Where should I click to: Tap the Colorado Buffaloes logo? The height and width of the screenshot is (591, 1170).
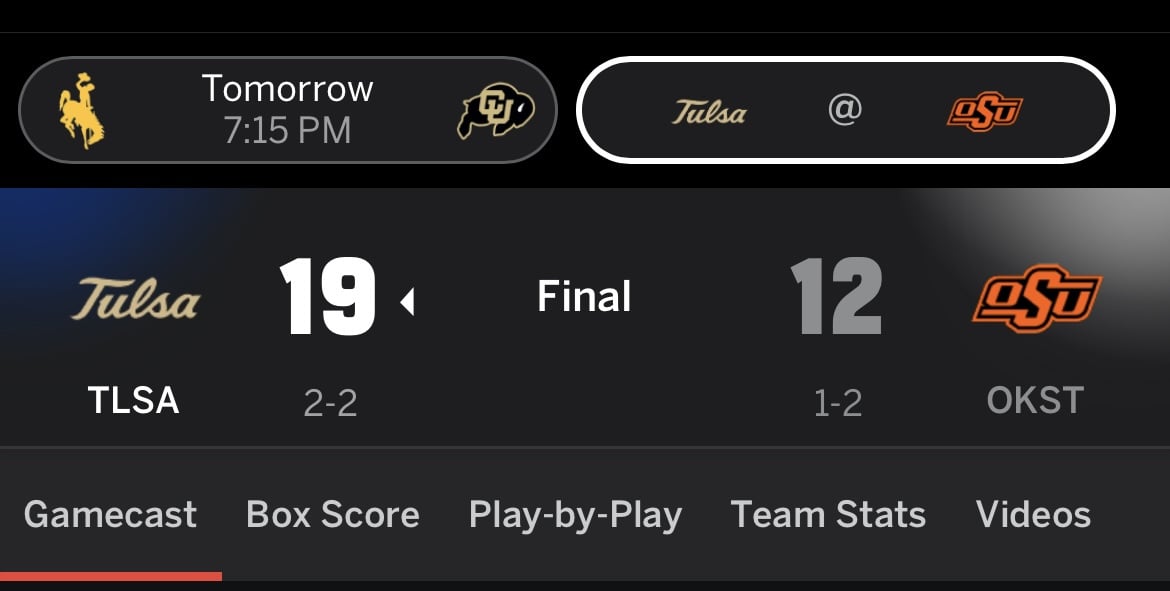[495, 110]
